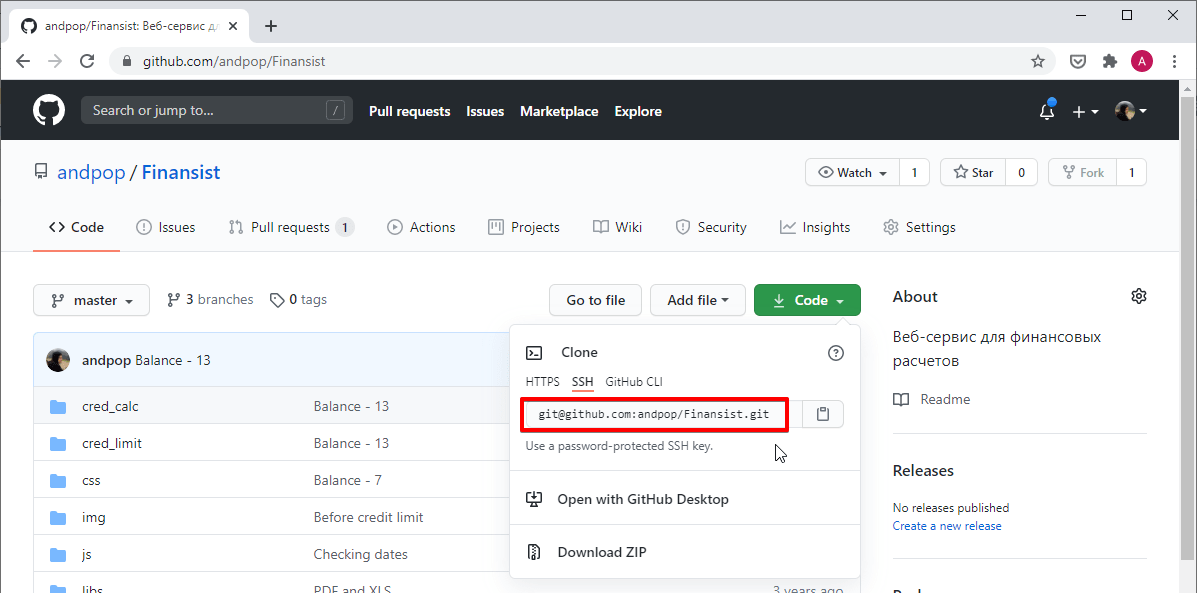Click the Fork count number 1
Image resolution: width=1197 pixels, height=593 pixels.
coord(1131,172)
